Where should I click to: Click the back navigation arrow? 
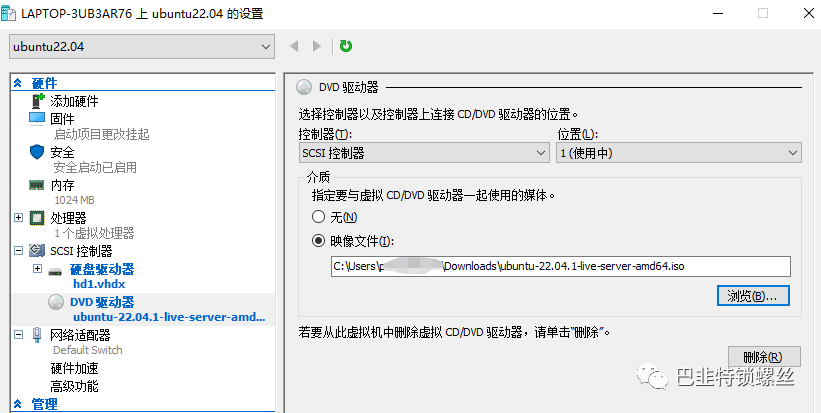(294, 46)
